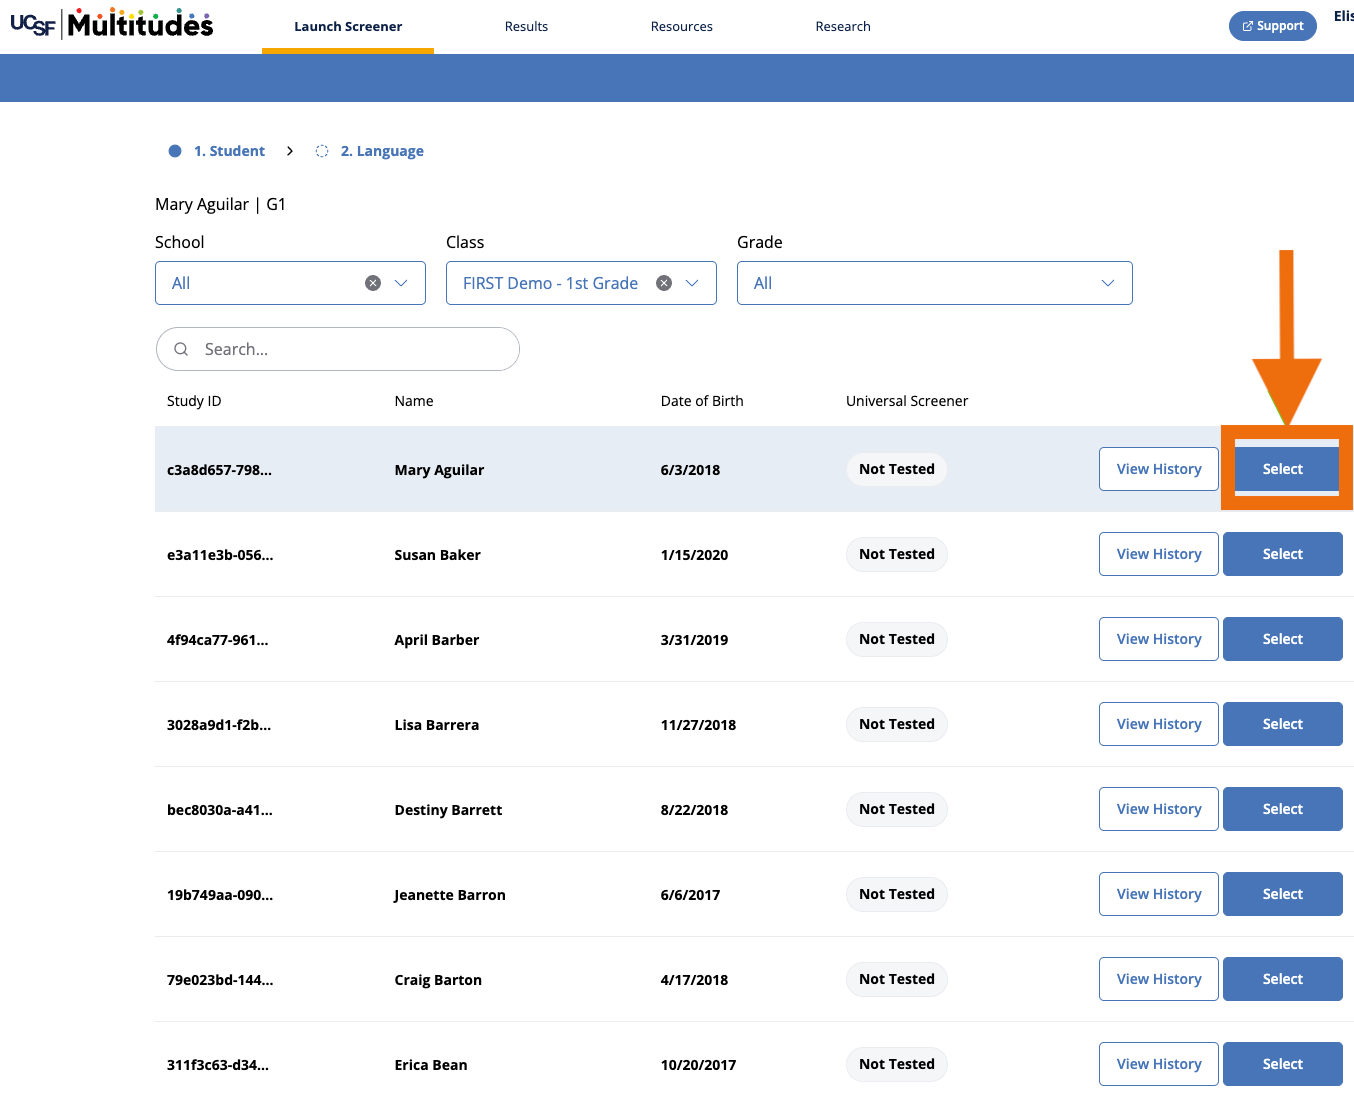
Task: View History for Jeanette Barron
Action: click(1159, 894)
